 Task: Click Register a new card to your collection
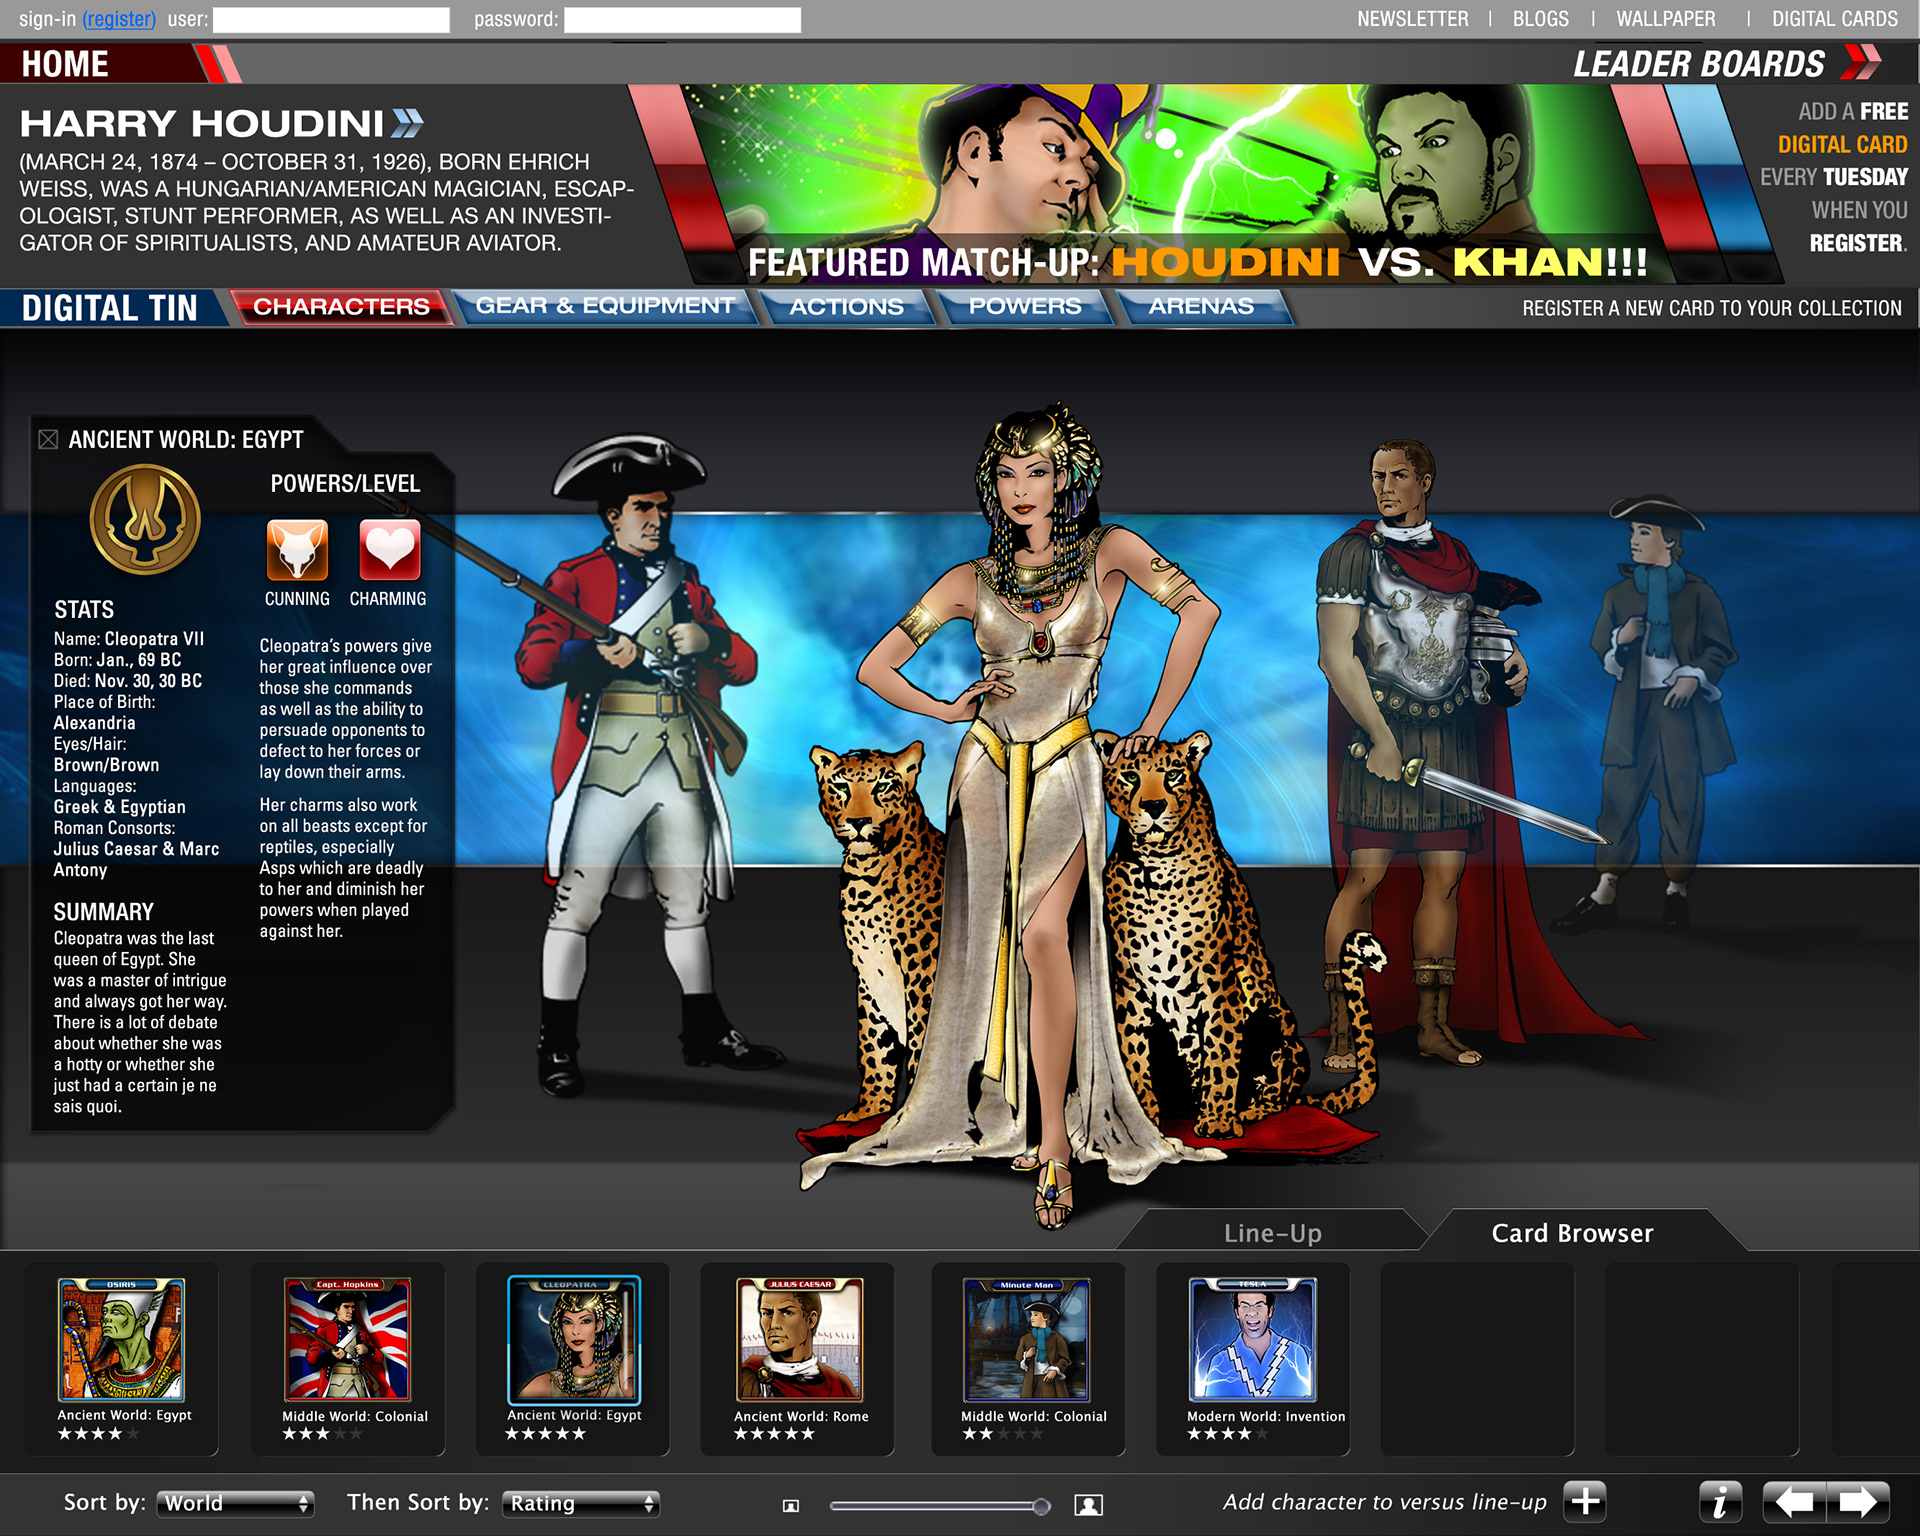coord(1711,308)
